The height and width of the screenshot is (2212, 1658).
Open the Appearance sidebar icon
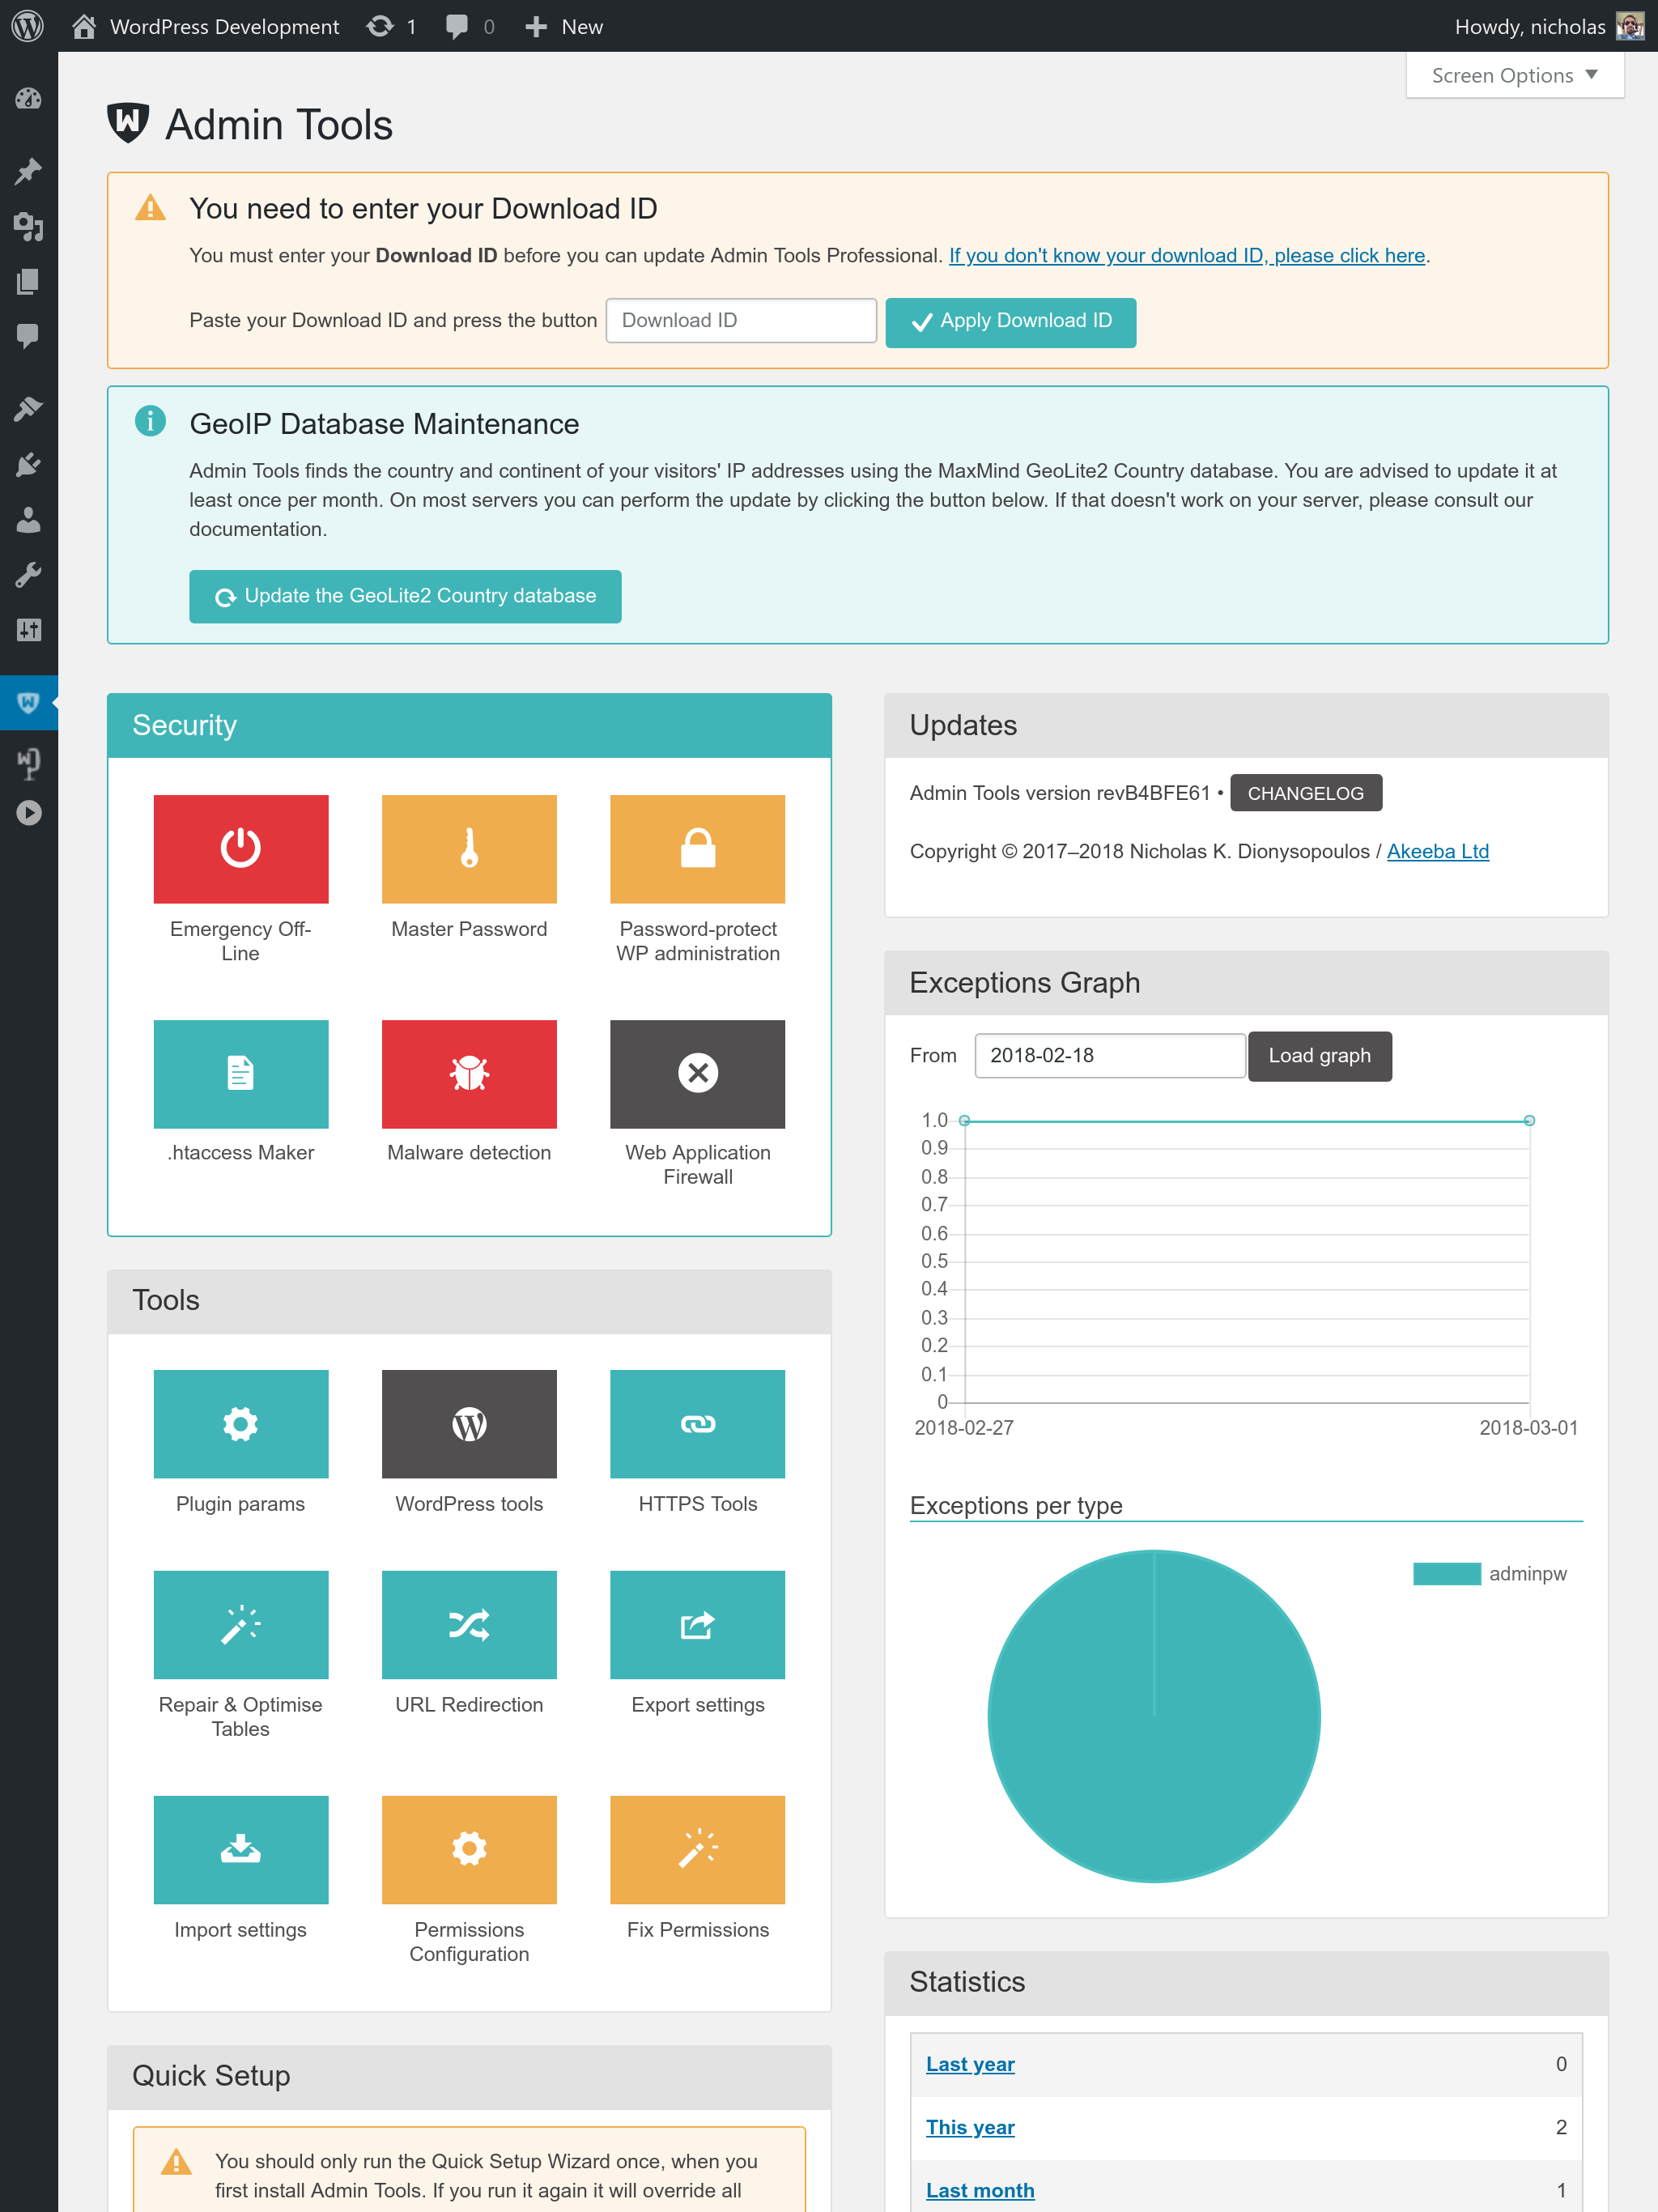point(28,408)
